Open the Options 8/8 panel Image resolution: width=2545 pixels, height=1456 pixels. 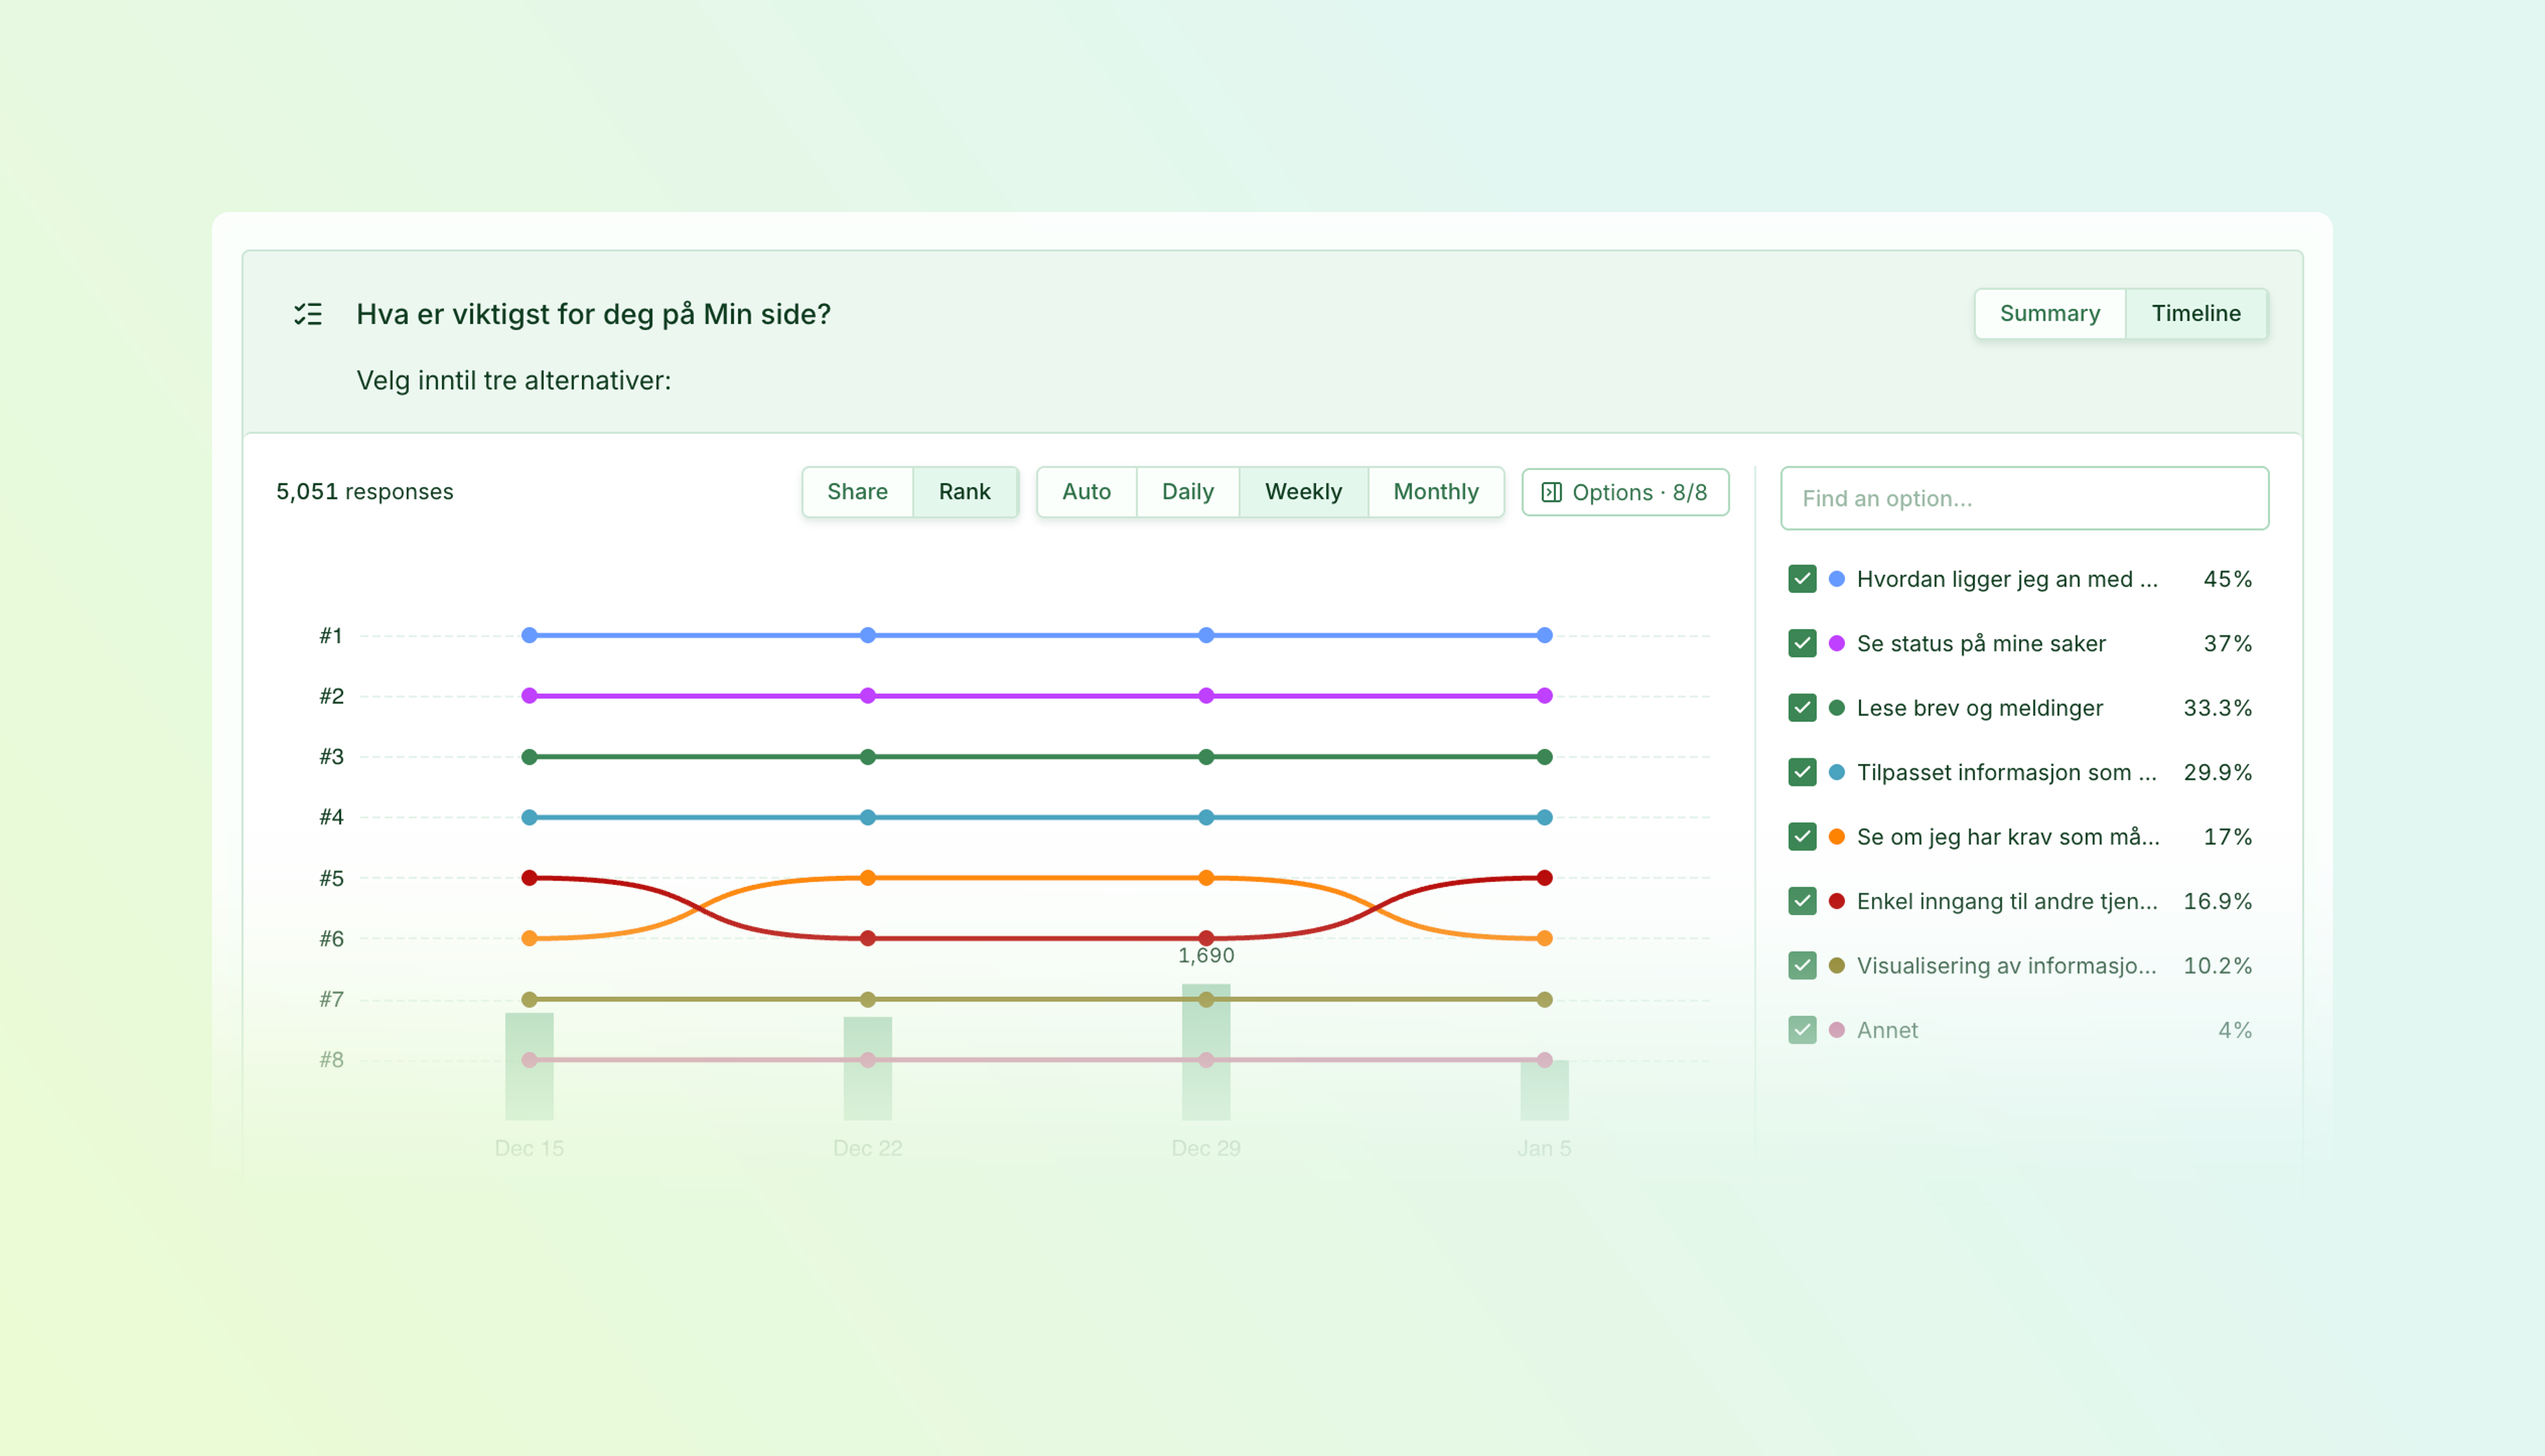(x=1625, y=492)
